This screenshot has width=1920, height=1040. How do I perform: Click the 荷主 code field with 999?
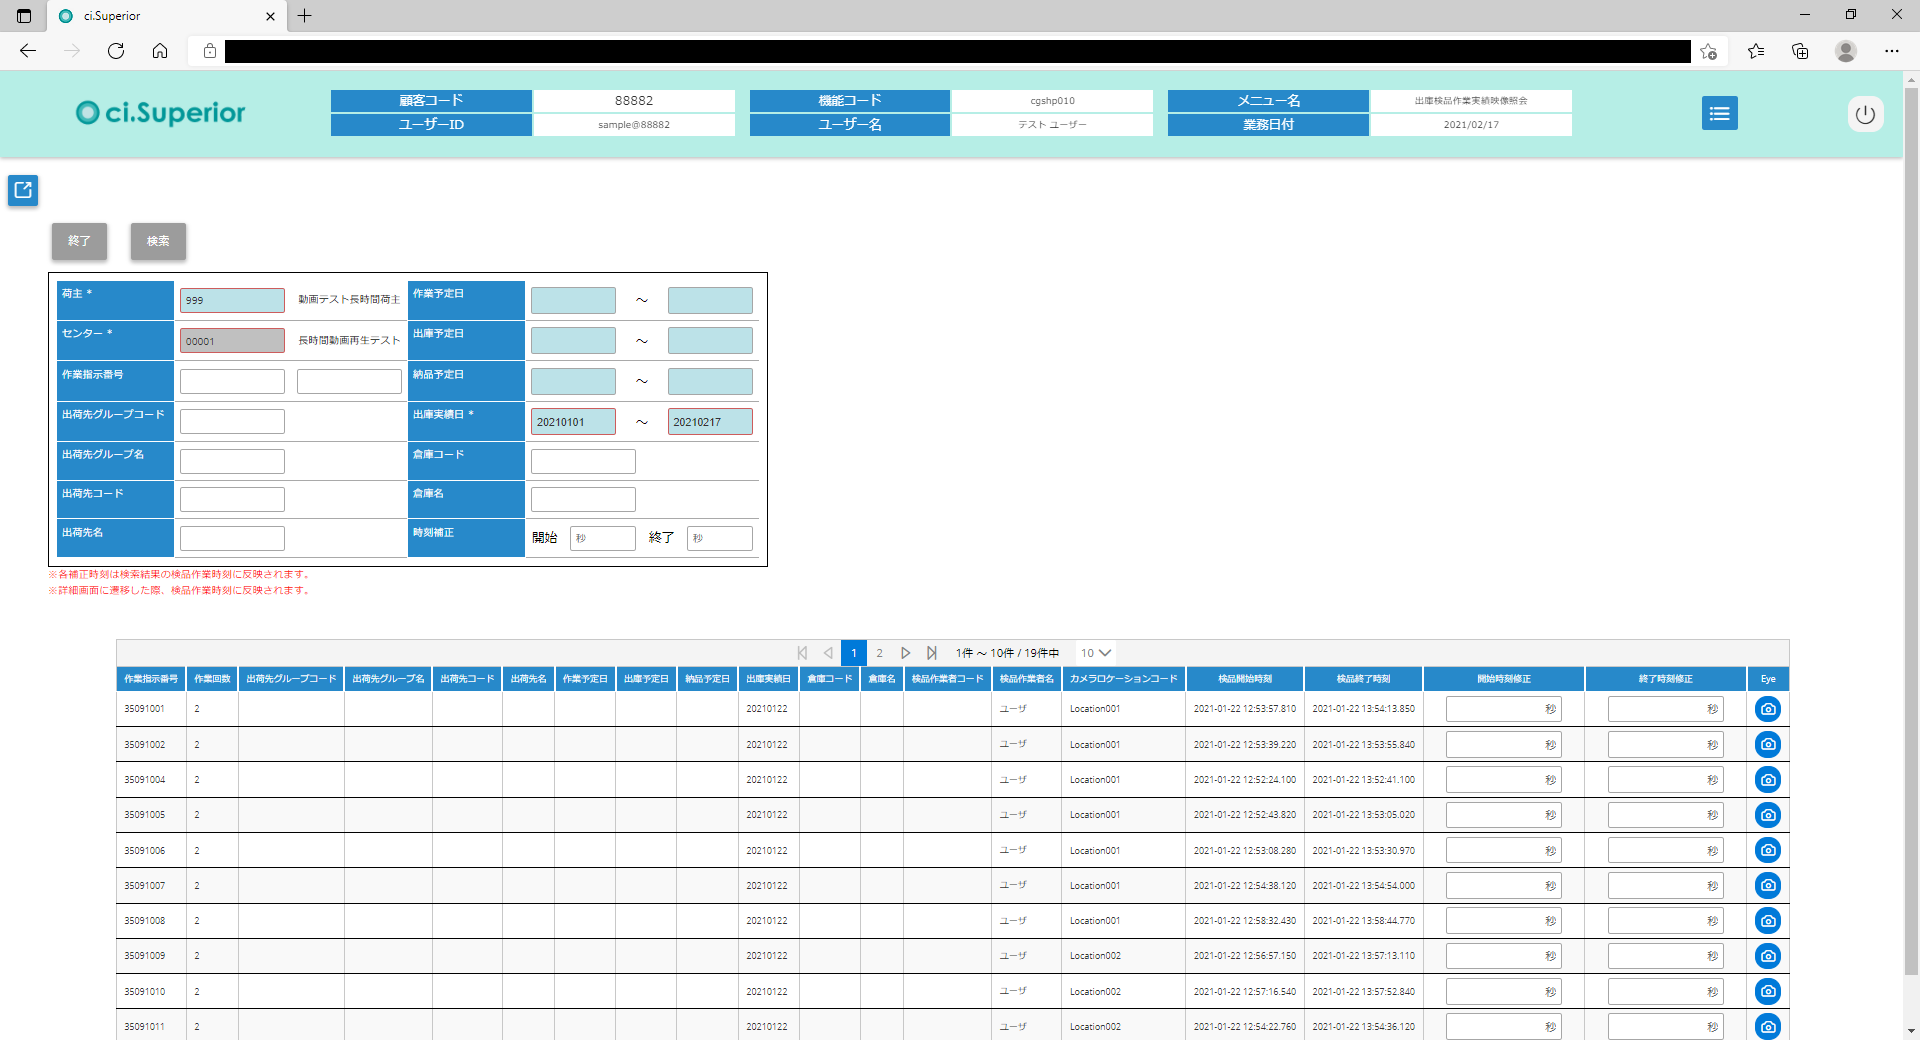(x=232, y=300)
